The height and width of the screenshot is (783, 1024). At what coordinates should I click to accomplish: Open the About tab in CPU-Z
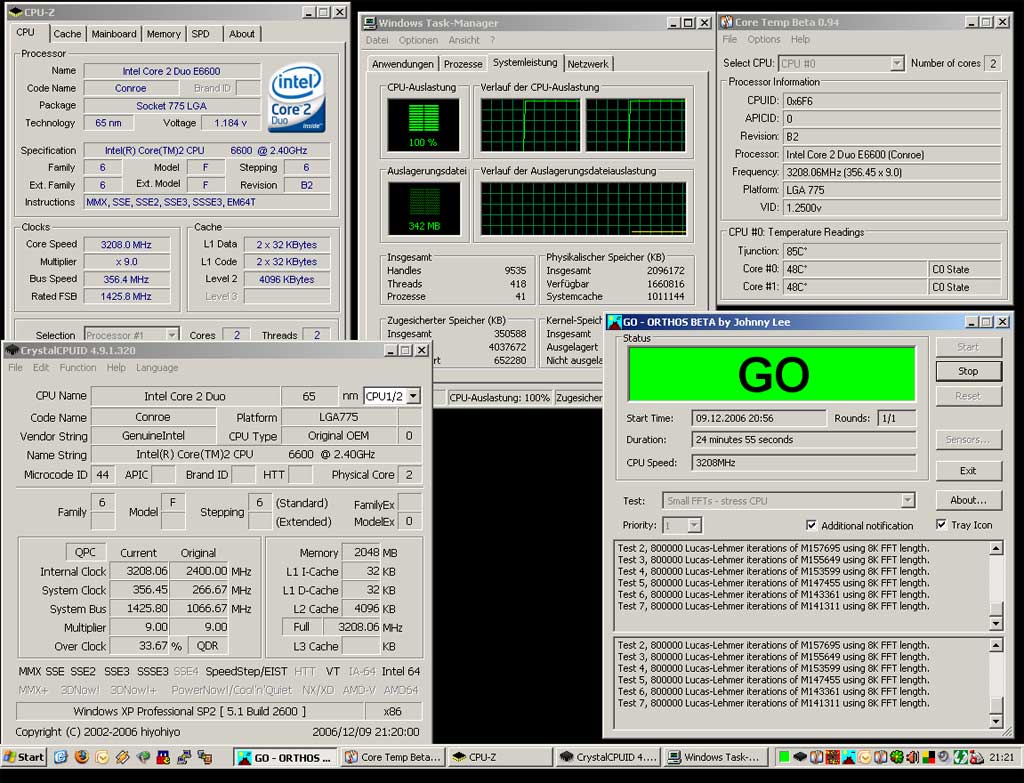click(242, 34)
